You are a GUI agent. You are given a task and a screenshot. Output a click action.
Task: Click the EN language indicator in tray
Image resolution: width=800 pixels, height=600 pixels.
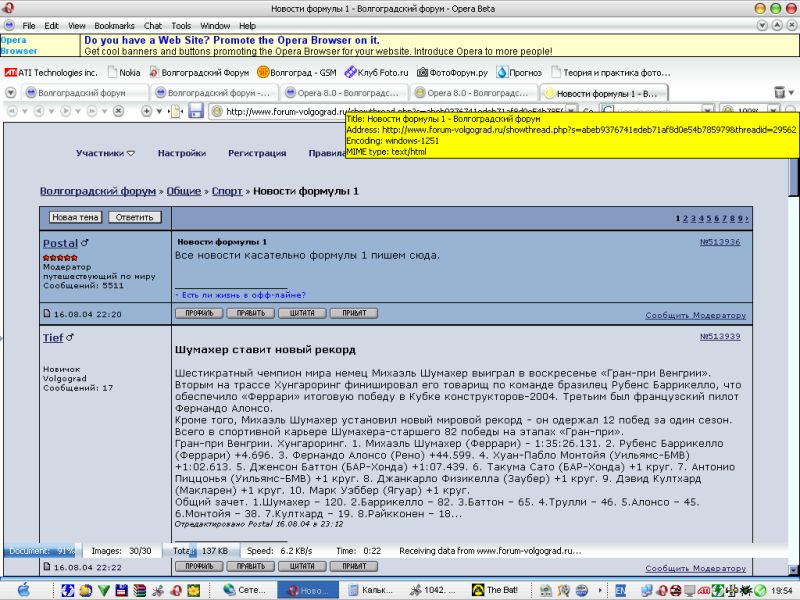[620, 590]
